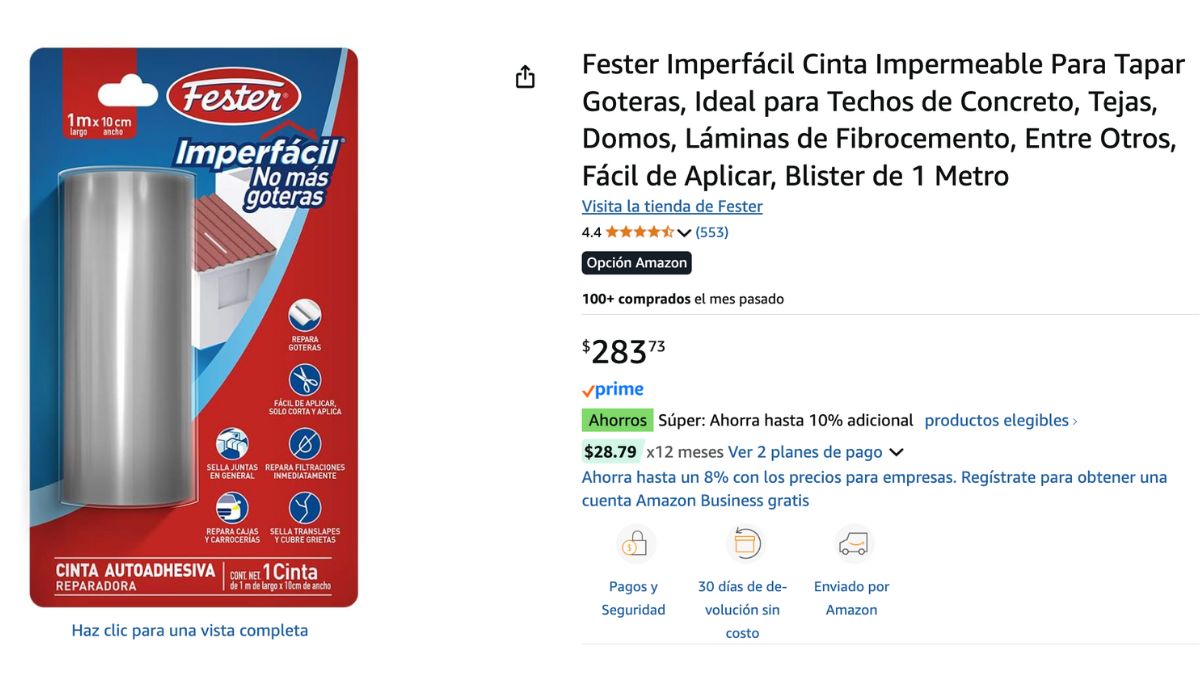Viewport: 1200px width, 675px height.
Task: Click the $28.79 monthly payment amount
Action: [x=611, y=452]
